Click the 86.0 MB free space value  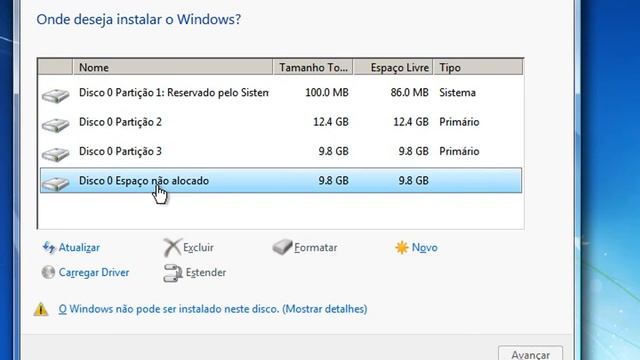click(x=409, y=93)
